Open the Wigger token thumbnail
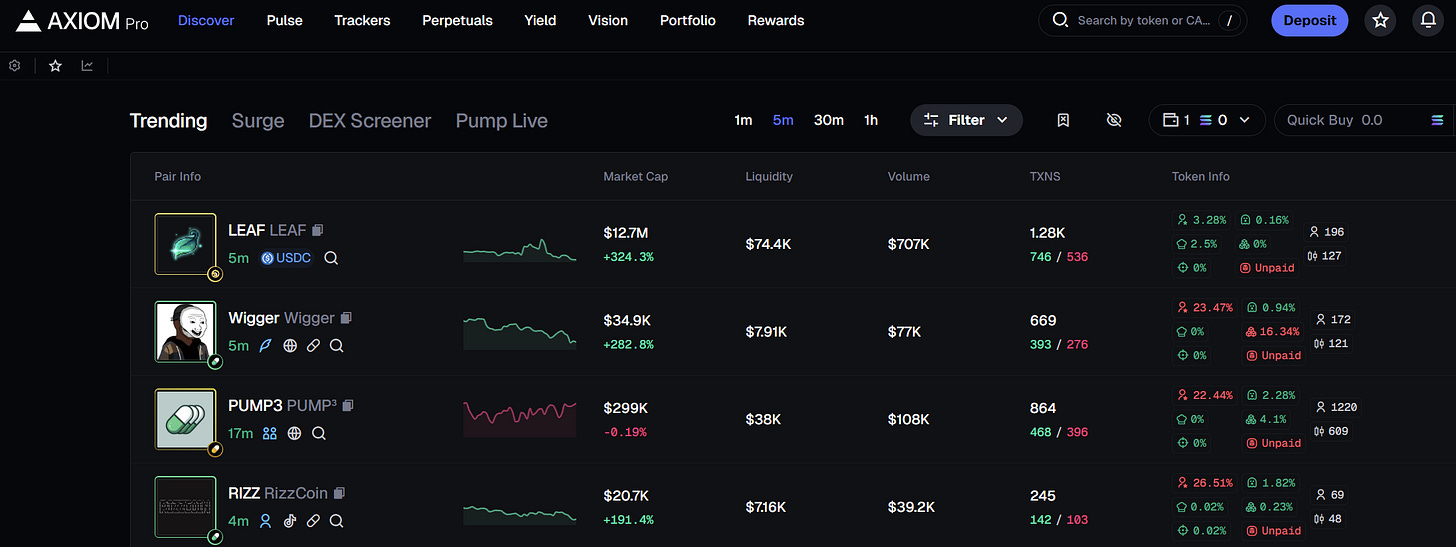Viewport: 1456px width, 547px height. (x=186, y=332)
